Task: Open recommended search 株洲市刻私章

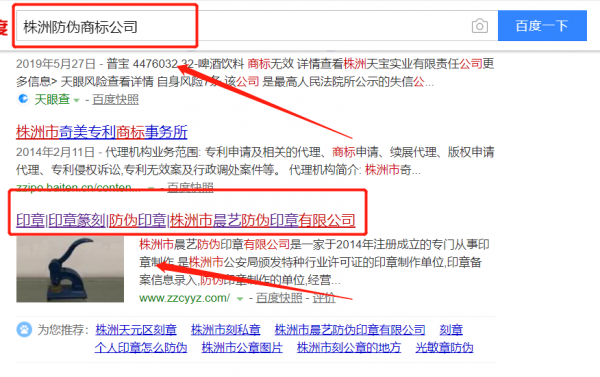Action: (226, 330)
